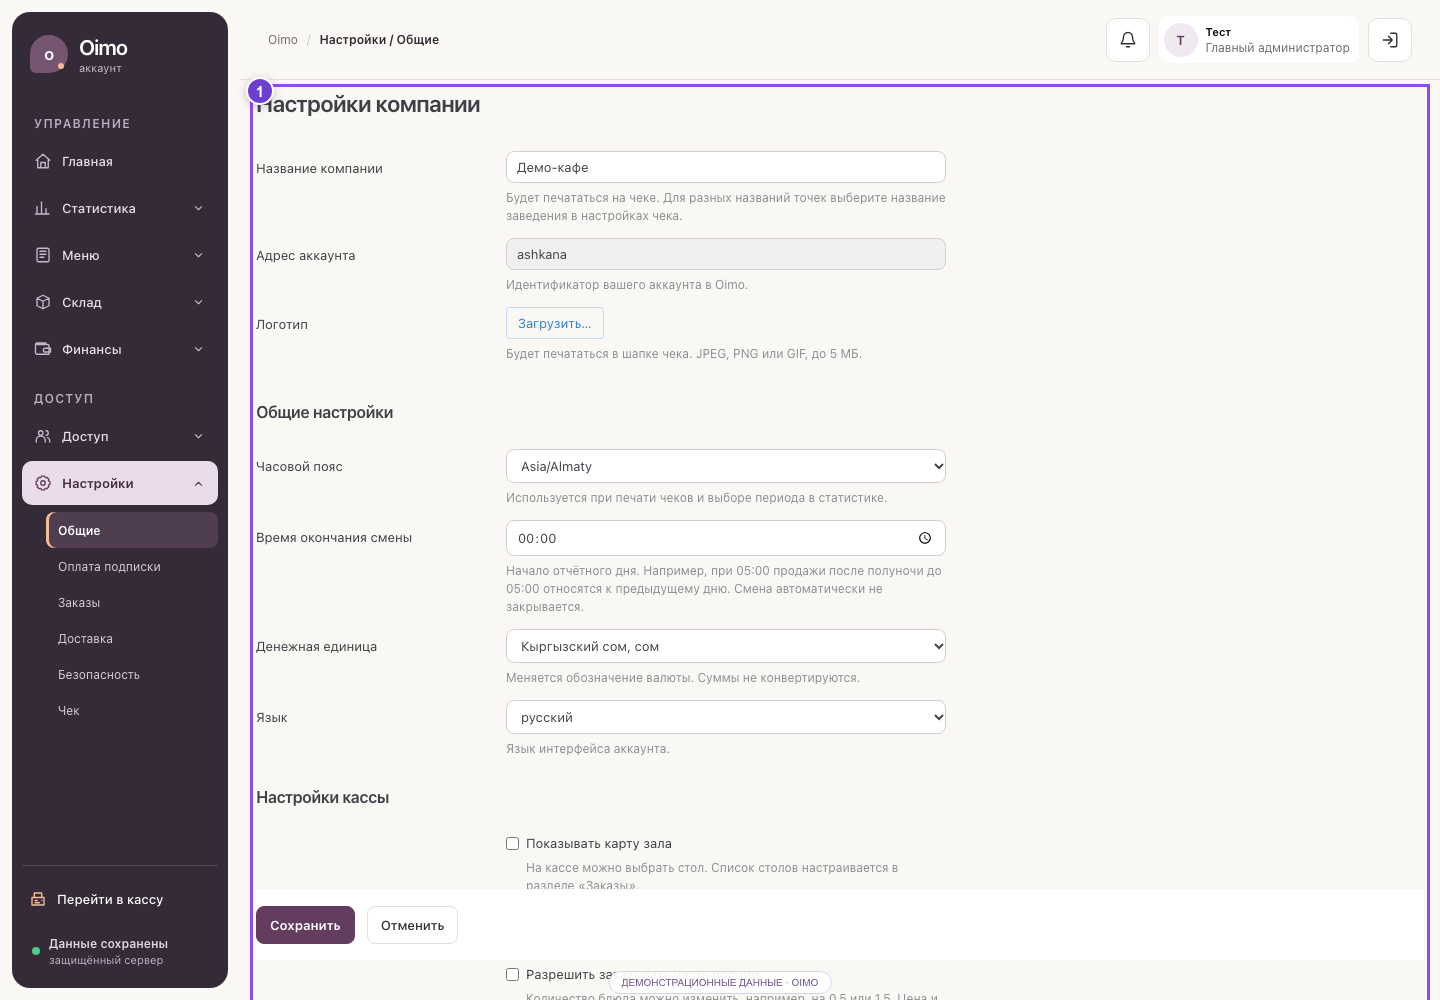The image size is (1440, 1000).
Task: Click the Oimo account logo avatar
Action: 49,55
